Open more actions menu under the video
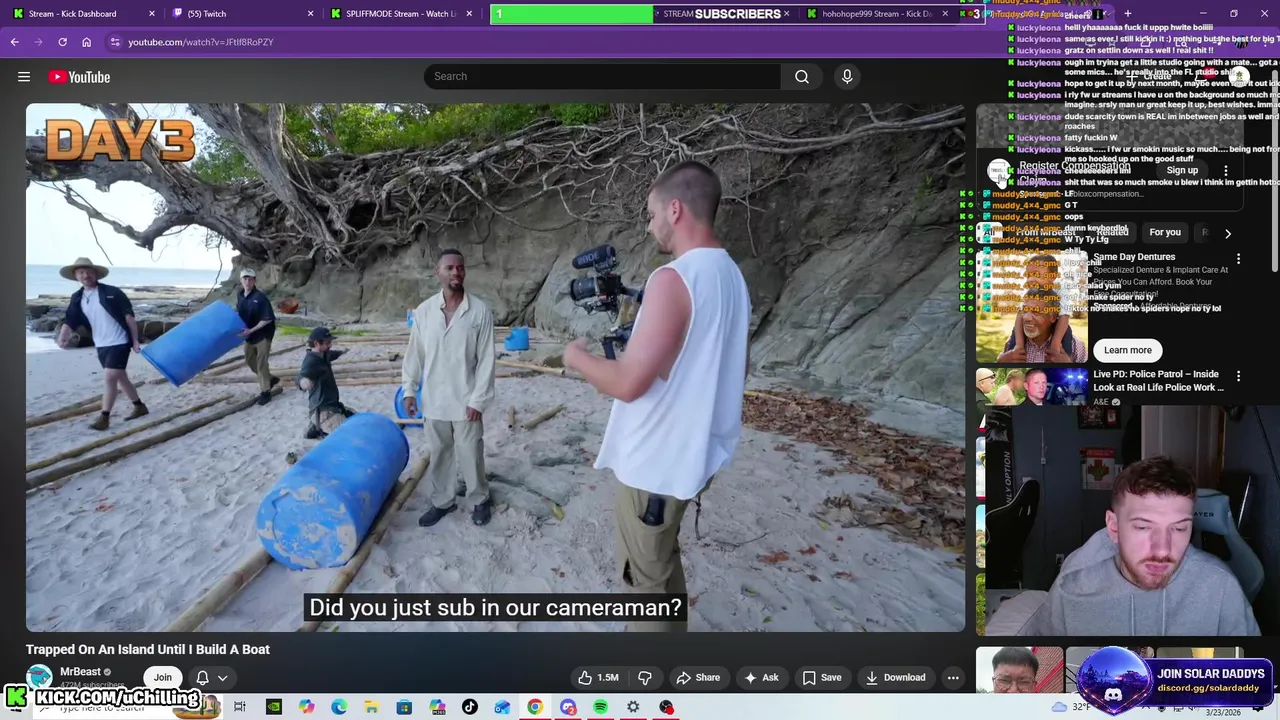1280x720 pixels. (953, 677)
